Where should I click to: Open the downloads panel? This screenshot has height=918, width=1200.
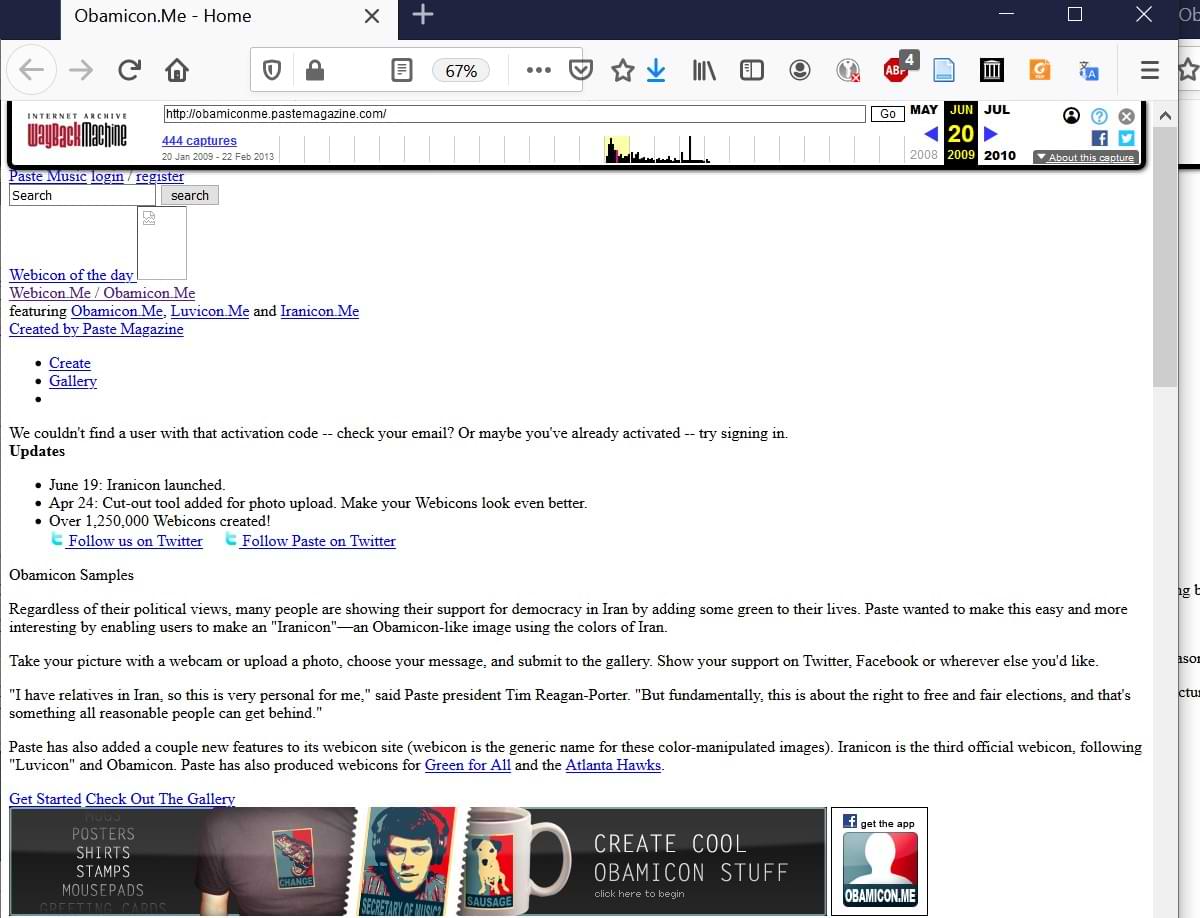pyautogui.click(x=656, y=70)
